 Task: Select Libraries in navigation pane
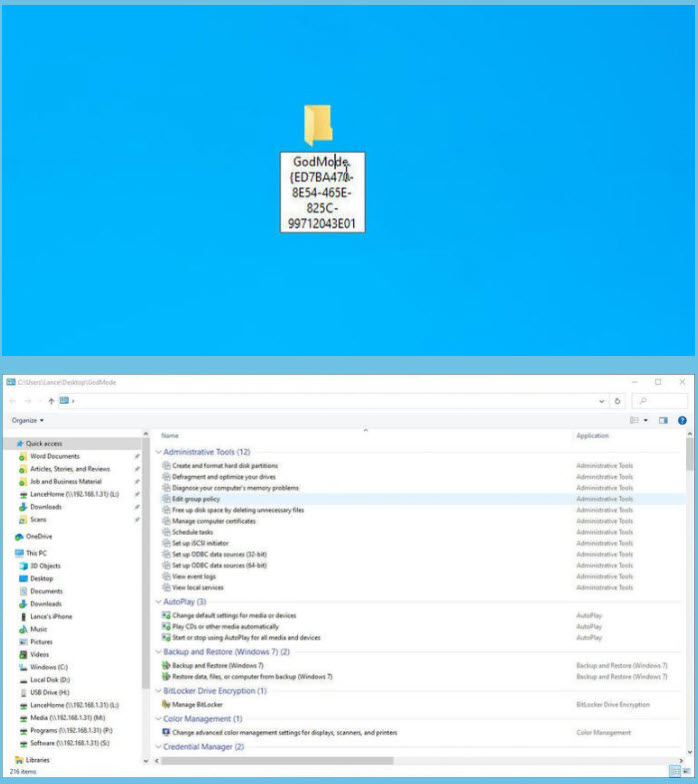coord(38,760)
